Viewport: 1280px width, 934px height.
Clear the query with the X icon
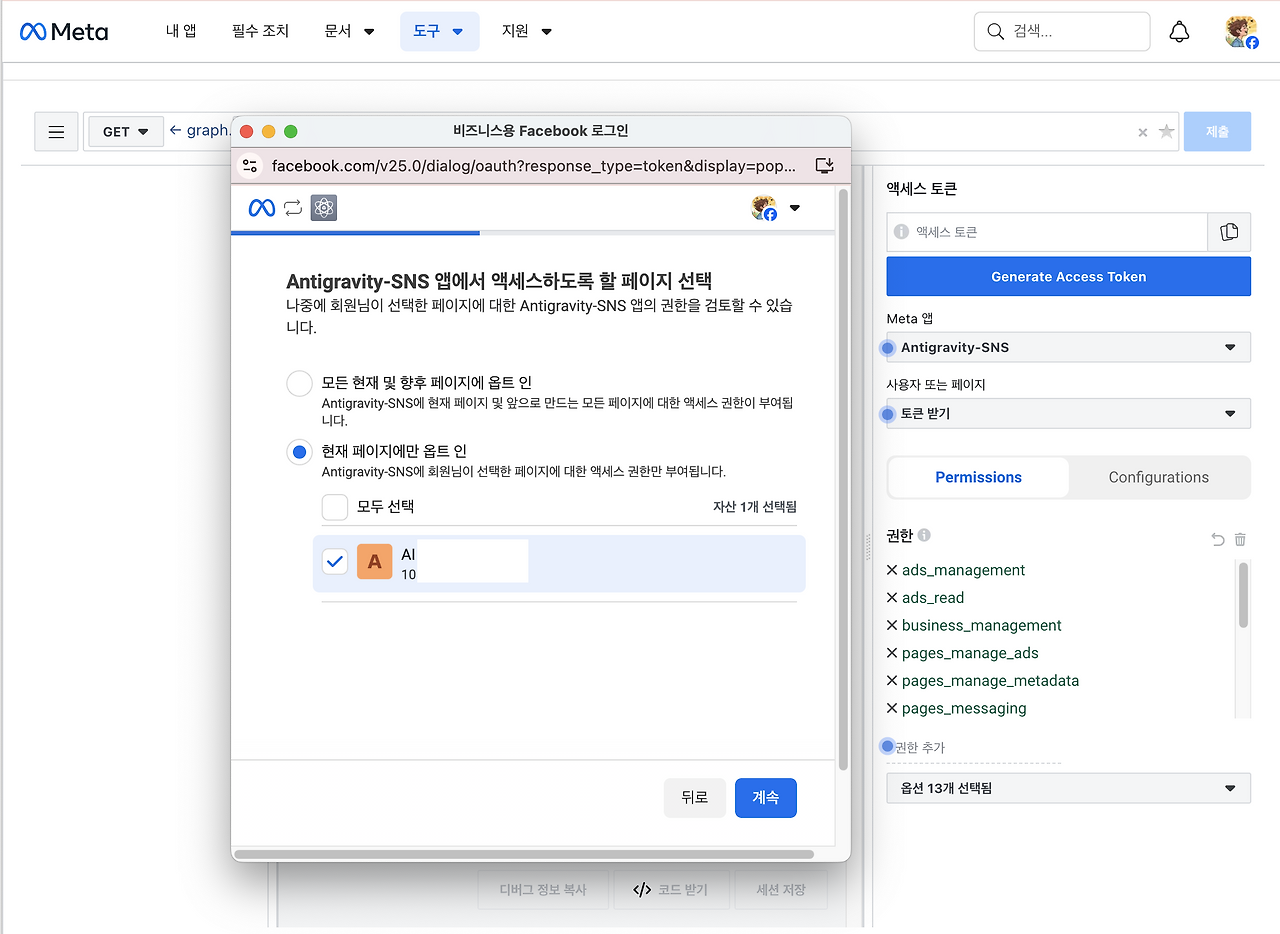1143,132
